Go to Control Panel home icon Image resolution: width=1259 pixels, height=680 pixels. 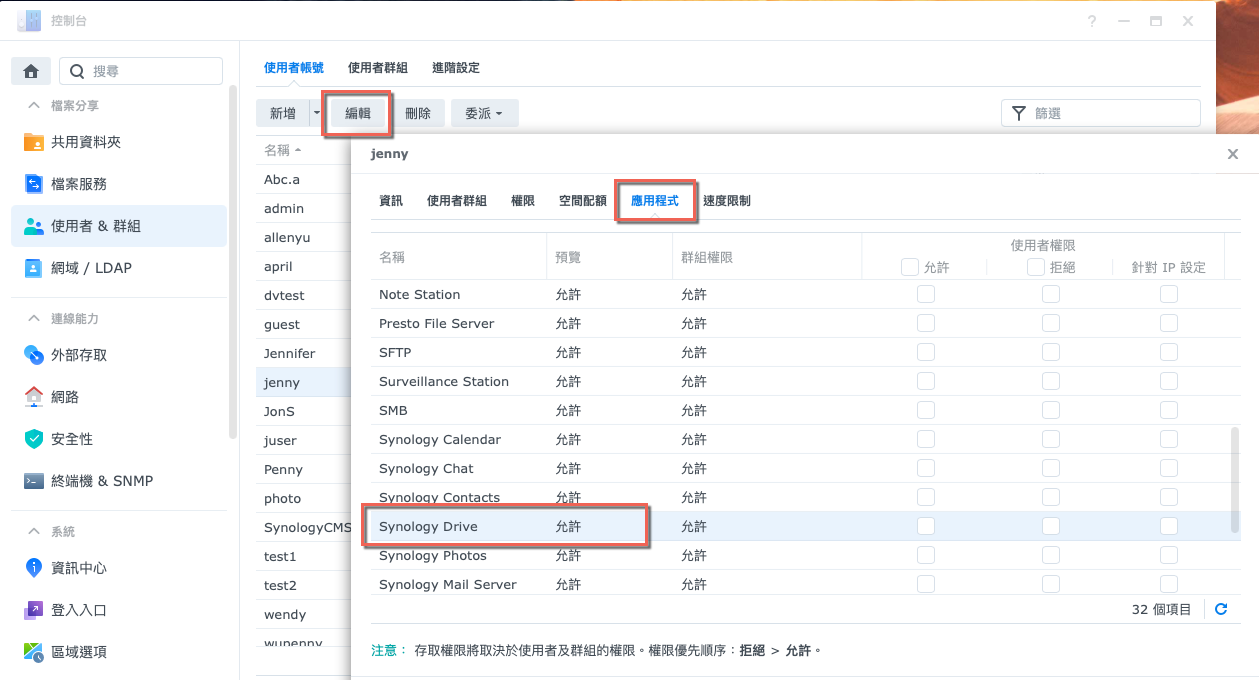tap(31, 71)
